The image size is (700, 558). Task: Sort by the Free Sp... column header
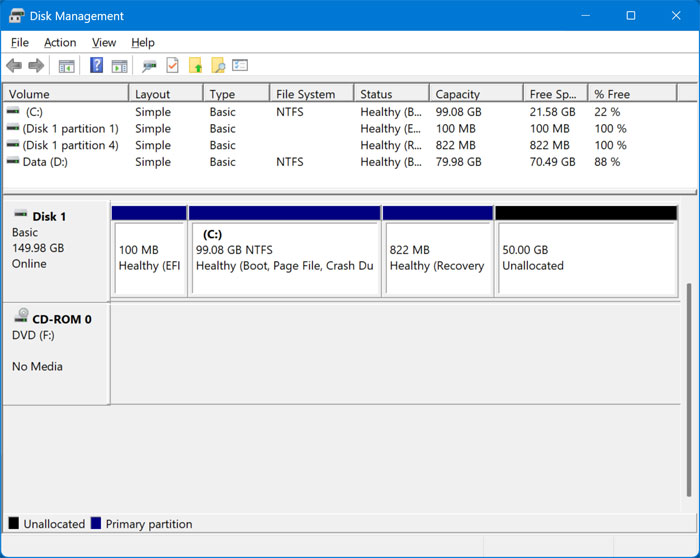click(x=555, y=94)
